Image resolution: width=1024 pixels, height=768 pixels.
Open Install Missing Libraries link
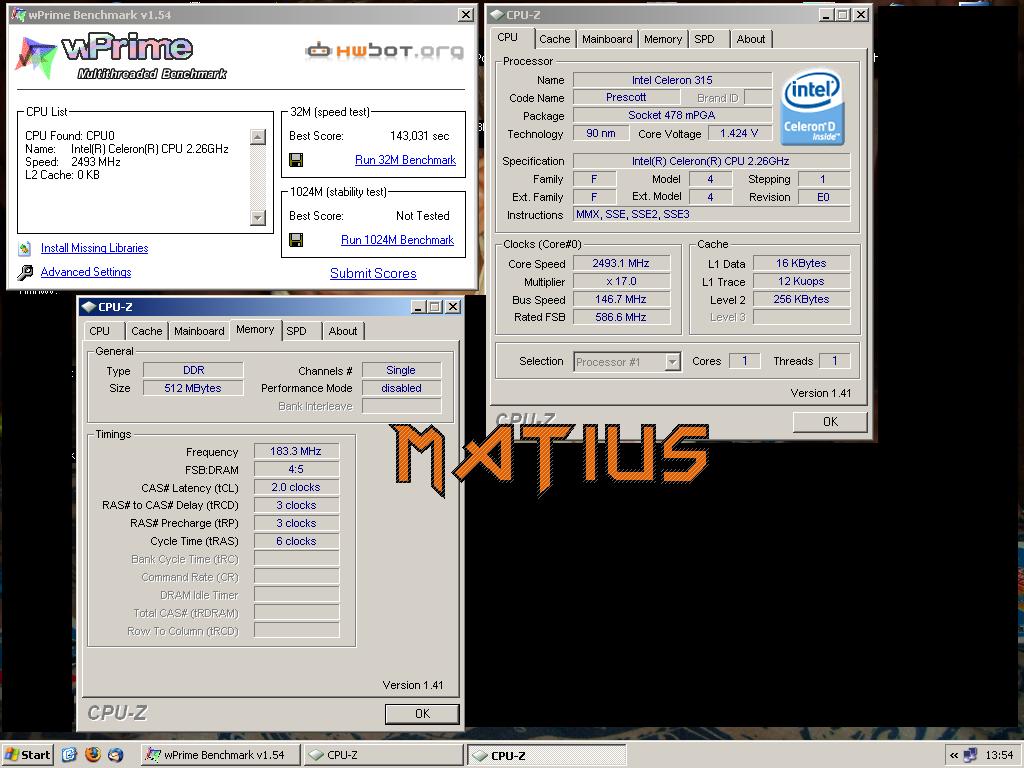click(95, 248)
